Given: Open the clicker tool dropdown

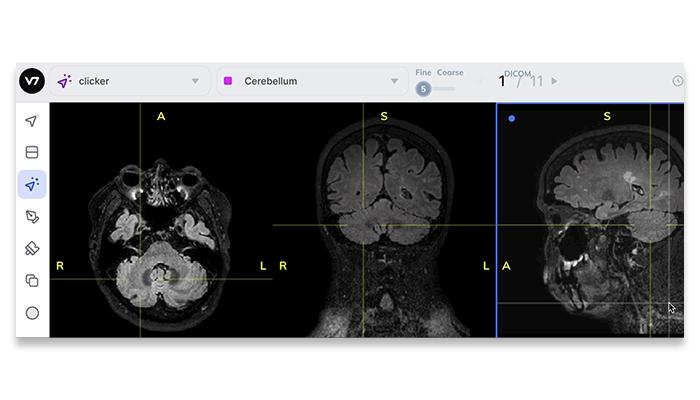Looking at the screenshot, I should point(130,81).
